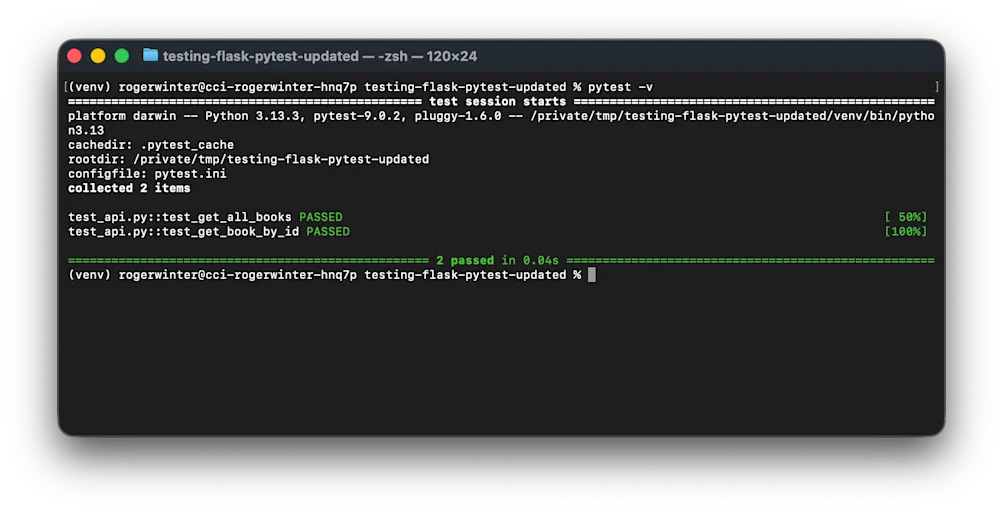The image size is (1003, 513).
Task: Click the 'pytest -v' command text
Action: click(x=620, y=87)
